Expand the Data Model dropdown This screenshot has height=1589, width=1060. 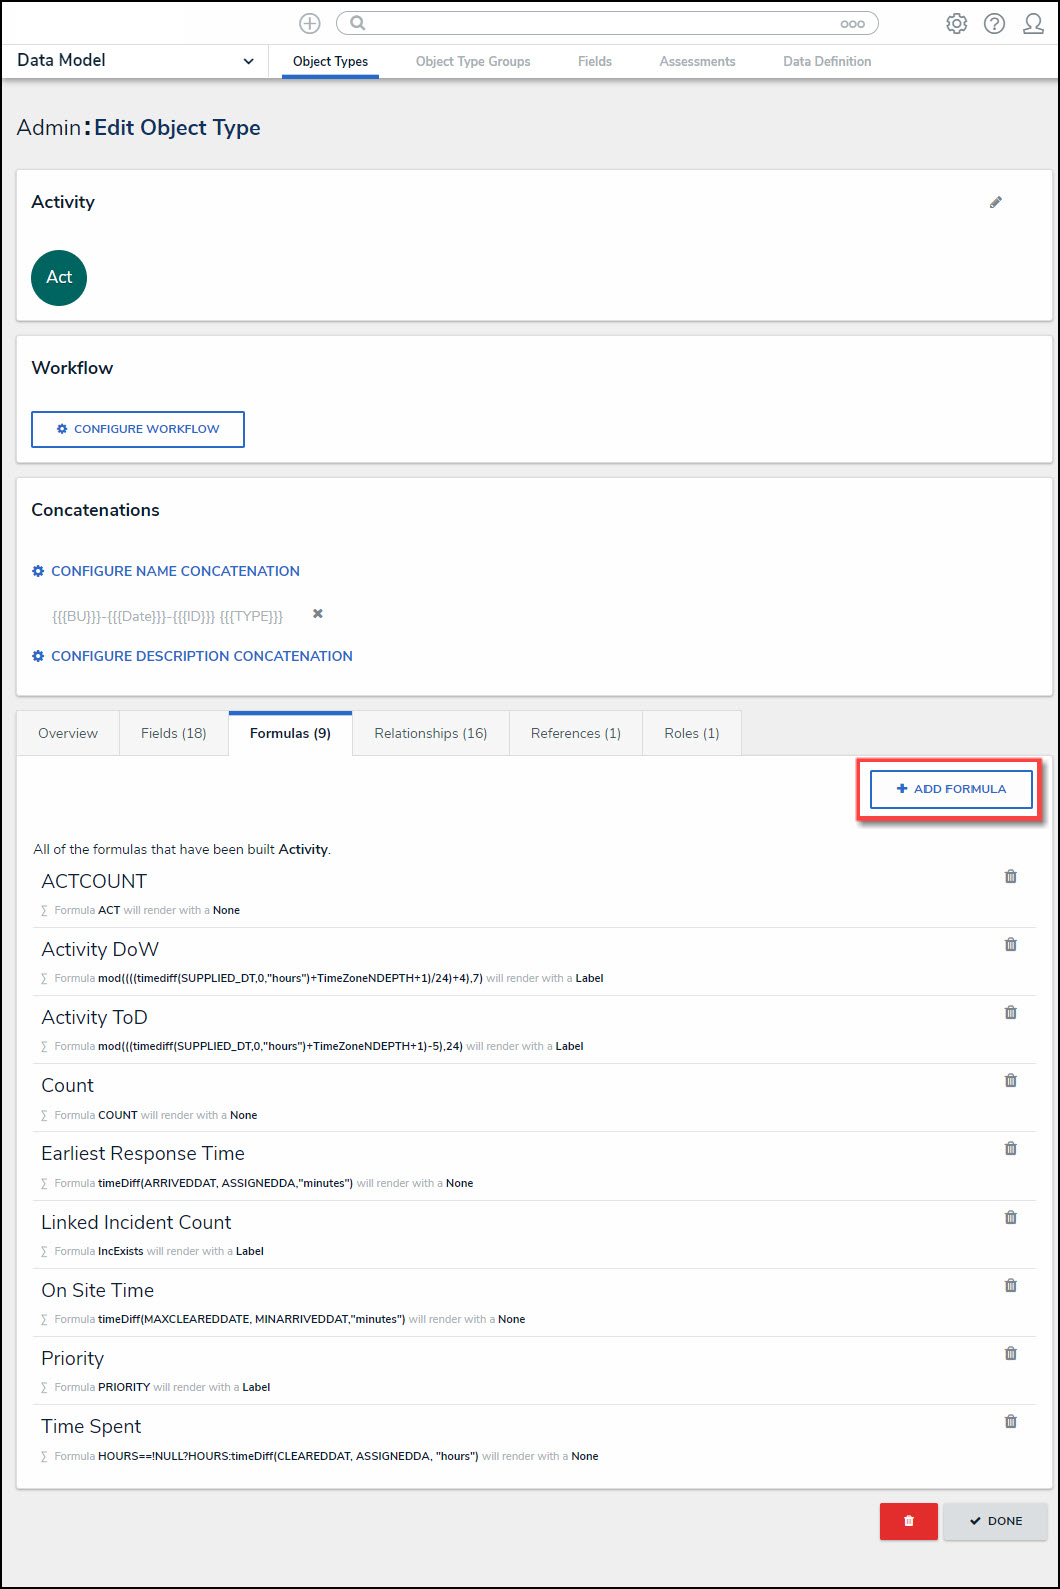point(248,61)
